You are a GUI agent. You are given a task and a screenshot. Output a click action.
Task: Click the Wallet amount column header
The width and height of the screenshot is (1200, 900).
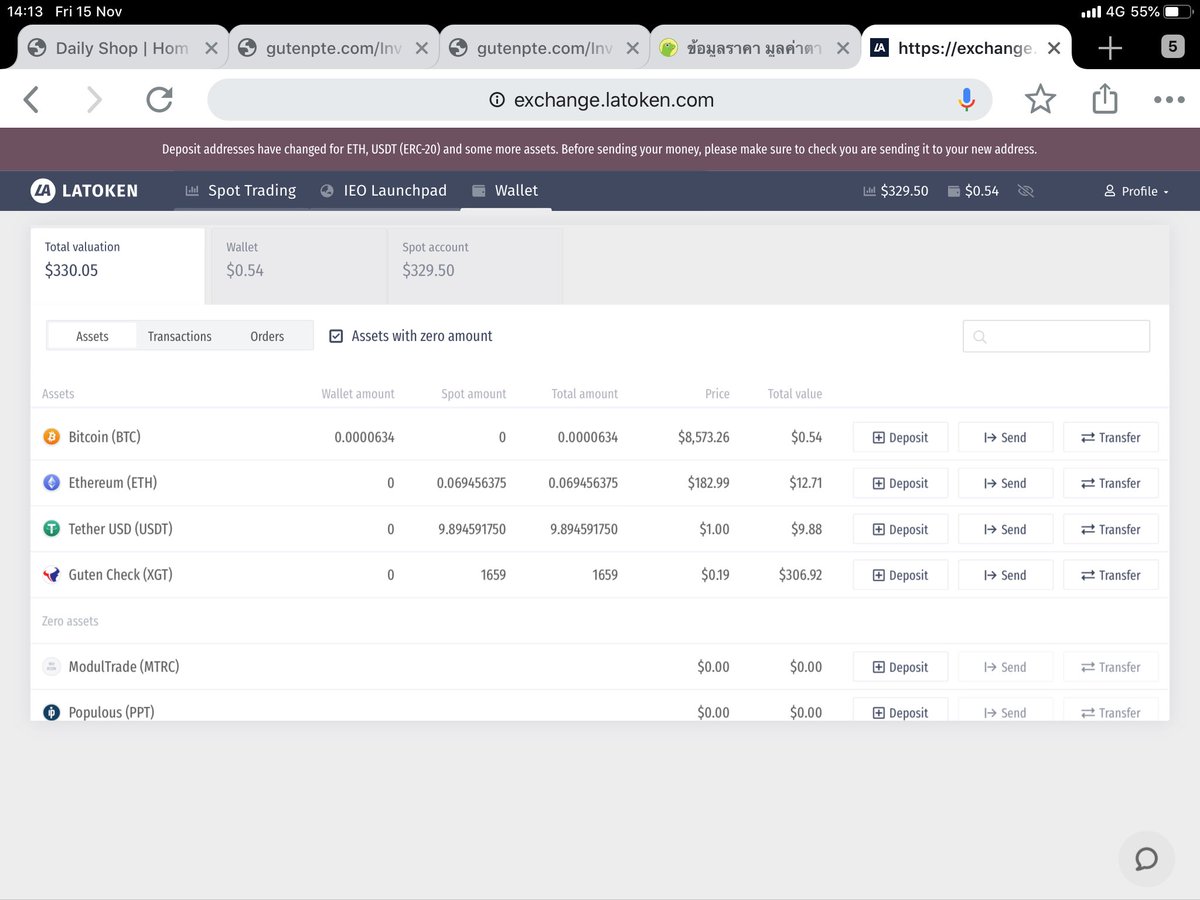[x=358, y=394]
